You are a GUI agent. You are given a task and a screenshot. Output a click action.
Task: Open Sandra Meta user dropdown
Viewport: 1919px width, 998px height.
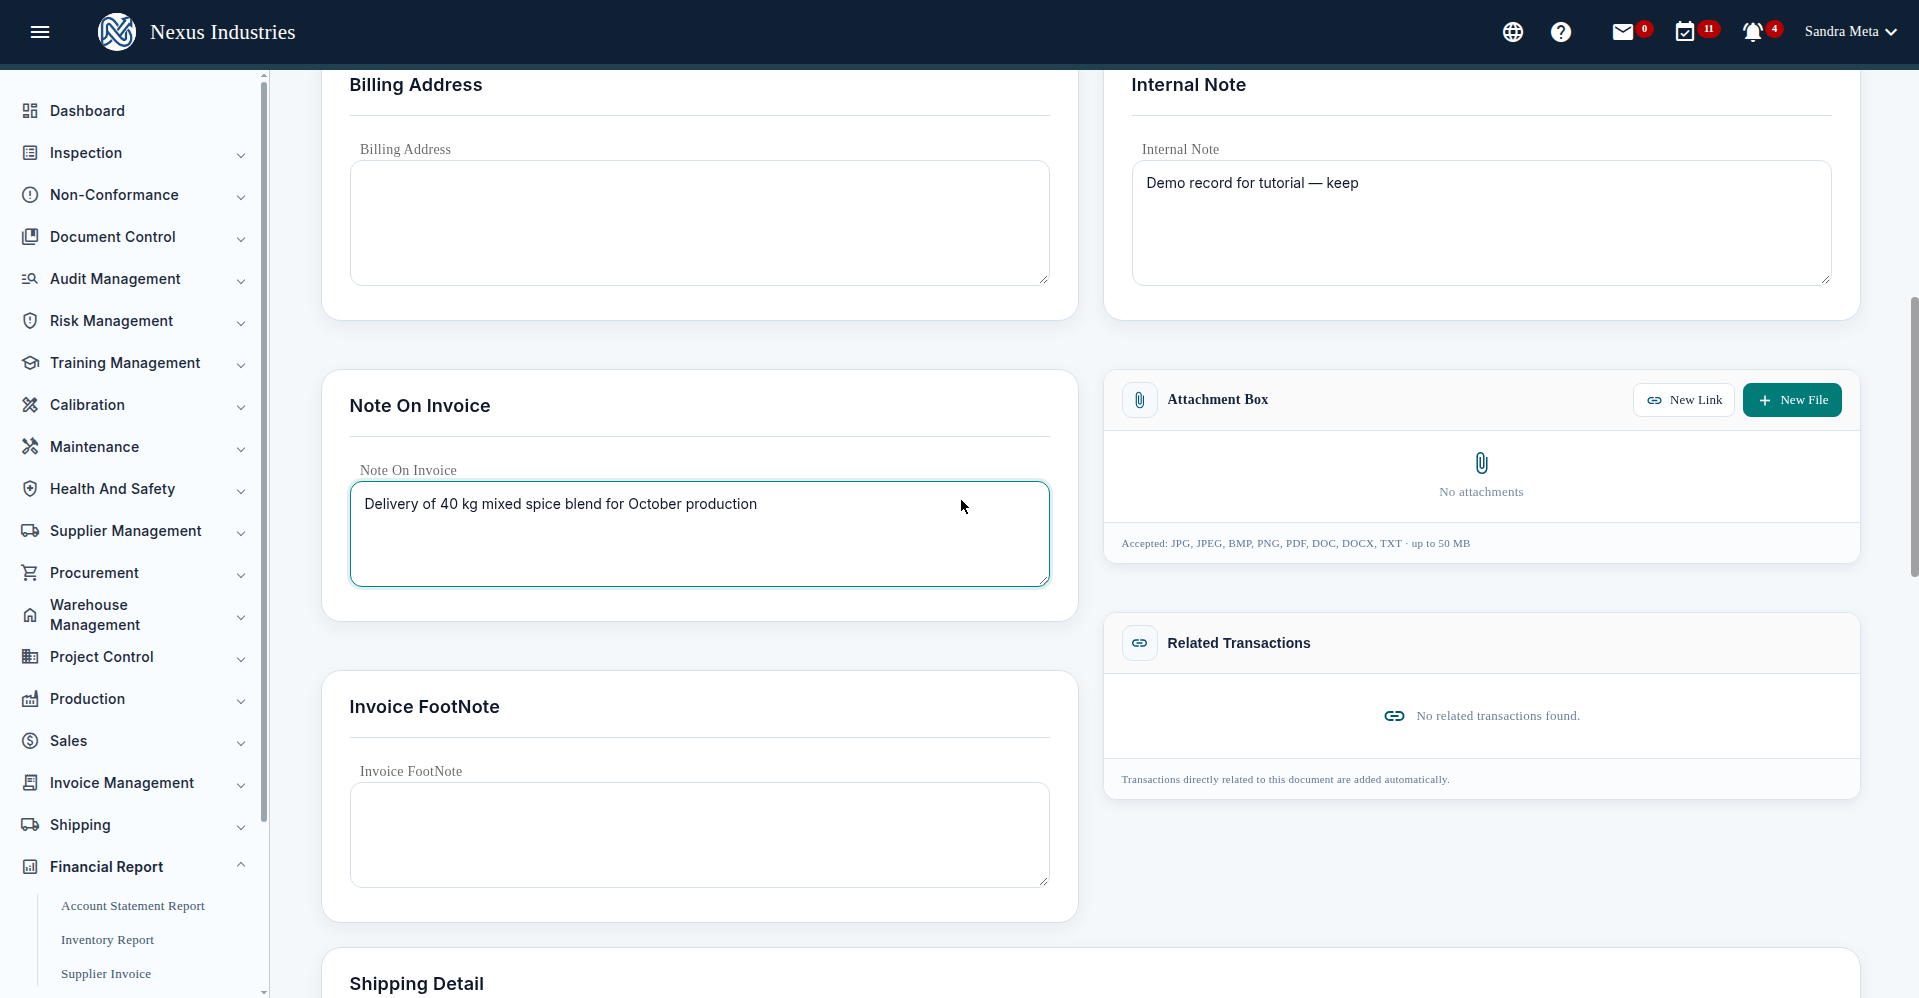(1851, 32)
